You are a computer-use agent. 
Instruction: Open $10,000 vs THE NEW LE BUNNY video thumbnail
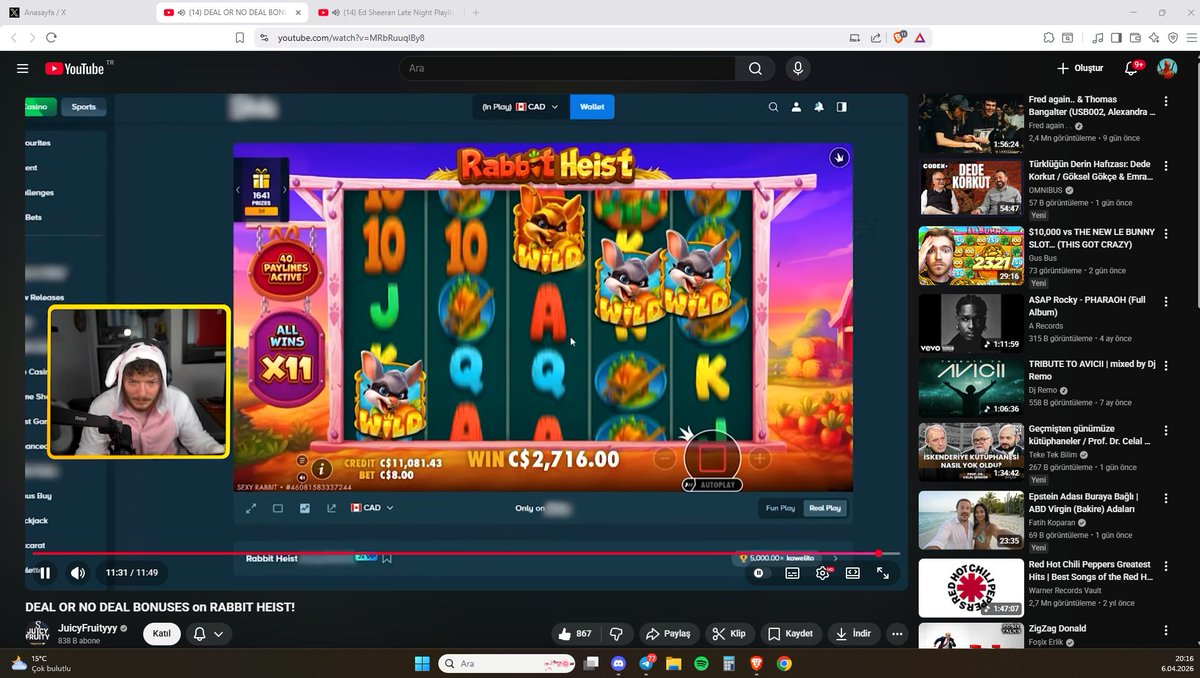coord(971,255)
